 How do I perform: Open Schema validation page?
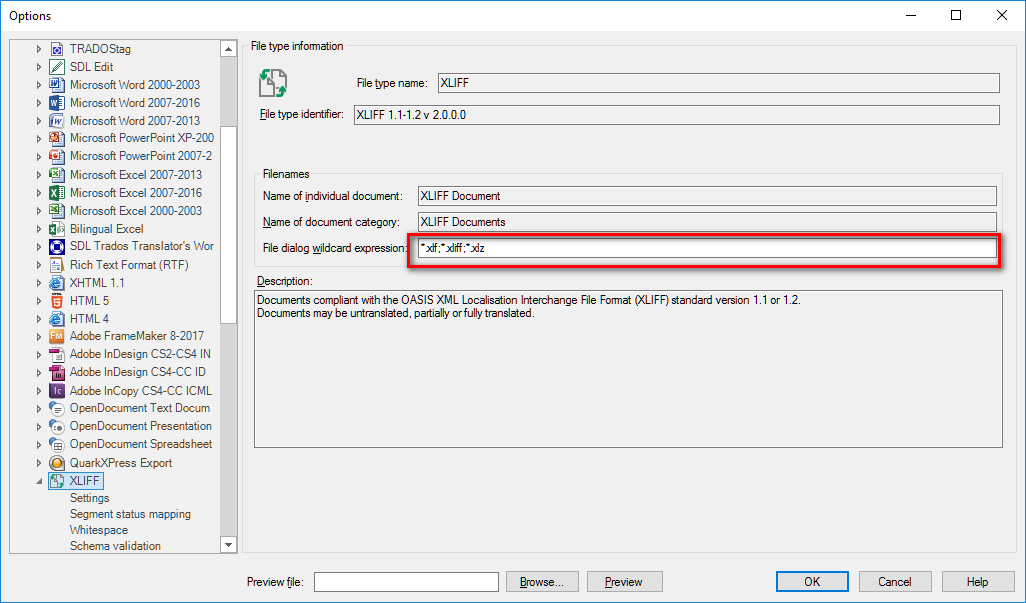(x=115, y=545)
